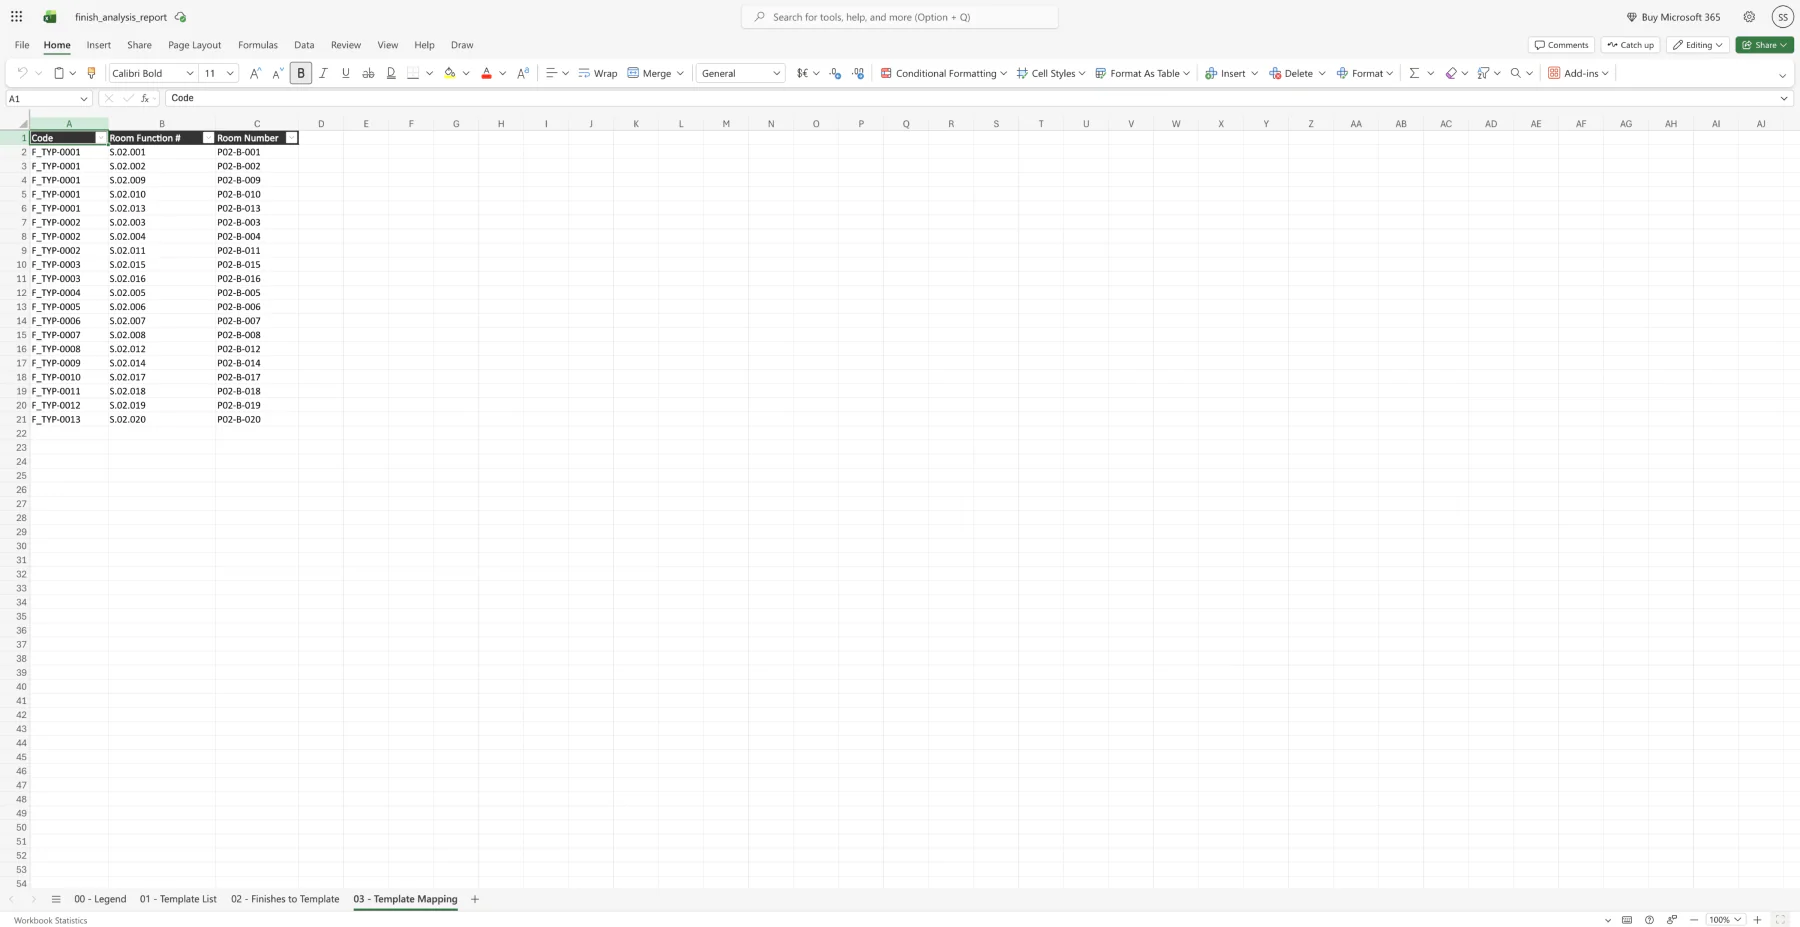Open the AutoSum function
Viewport: 1800px width, 927px height.
(x=1415, y=72)
